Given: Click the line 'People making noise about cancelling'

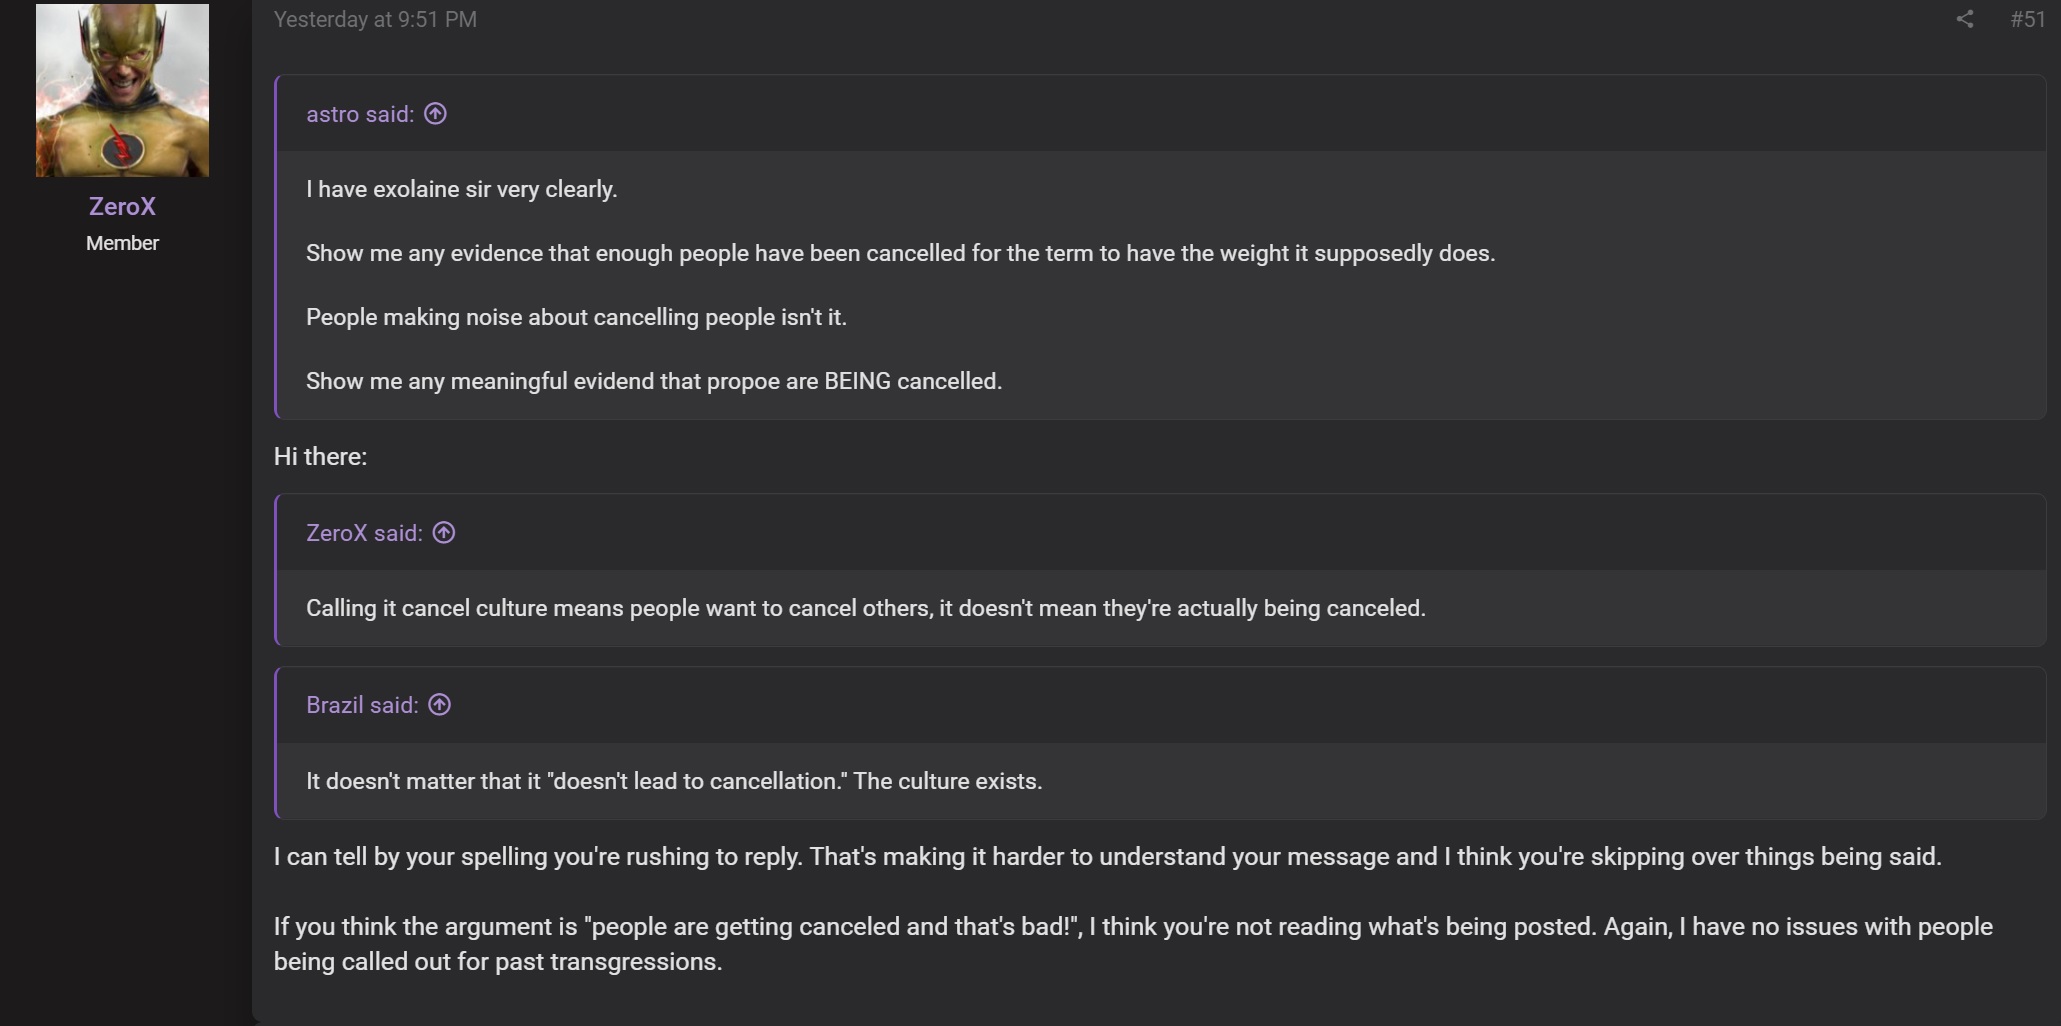Looking at the screenshot, I should click(576, 317).
